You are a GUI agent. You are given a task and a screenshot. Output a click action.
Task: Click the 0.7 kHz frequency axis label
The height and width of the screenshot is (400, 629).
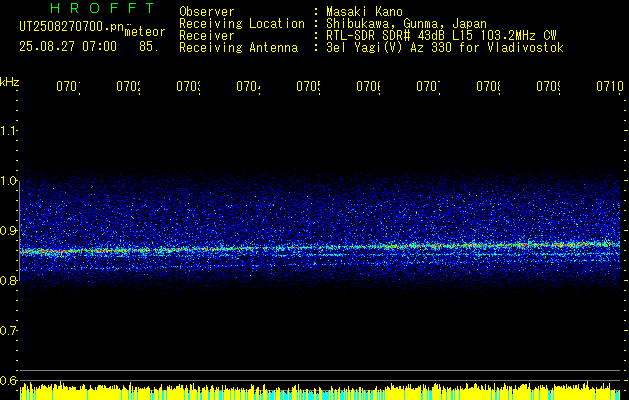8,331
